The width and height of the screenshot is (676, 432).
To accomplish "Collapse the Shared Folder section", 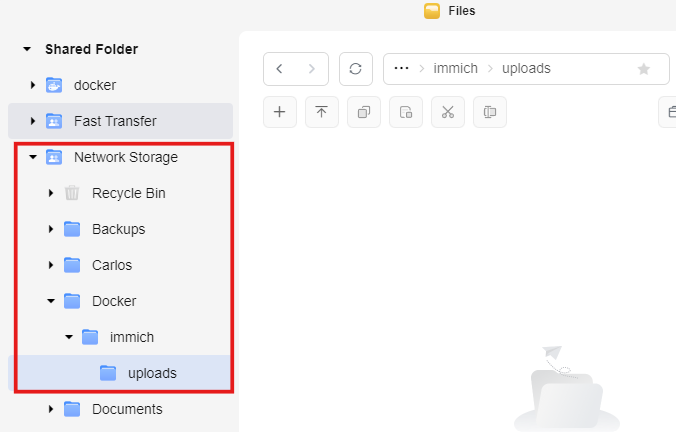I will click(x=27, y=49).
